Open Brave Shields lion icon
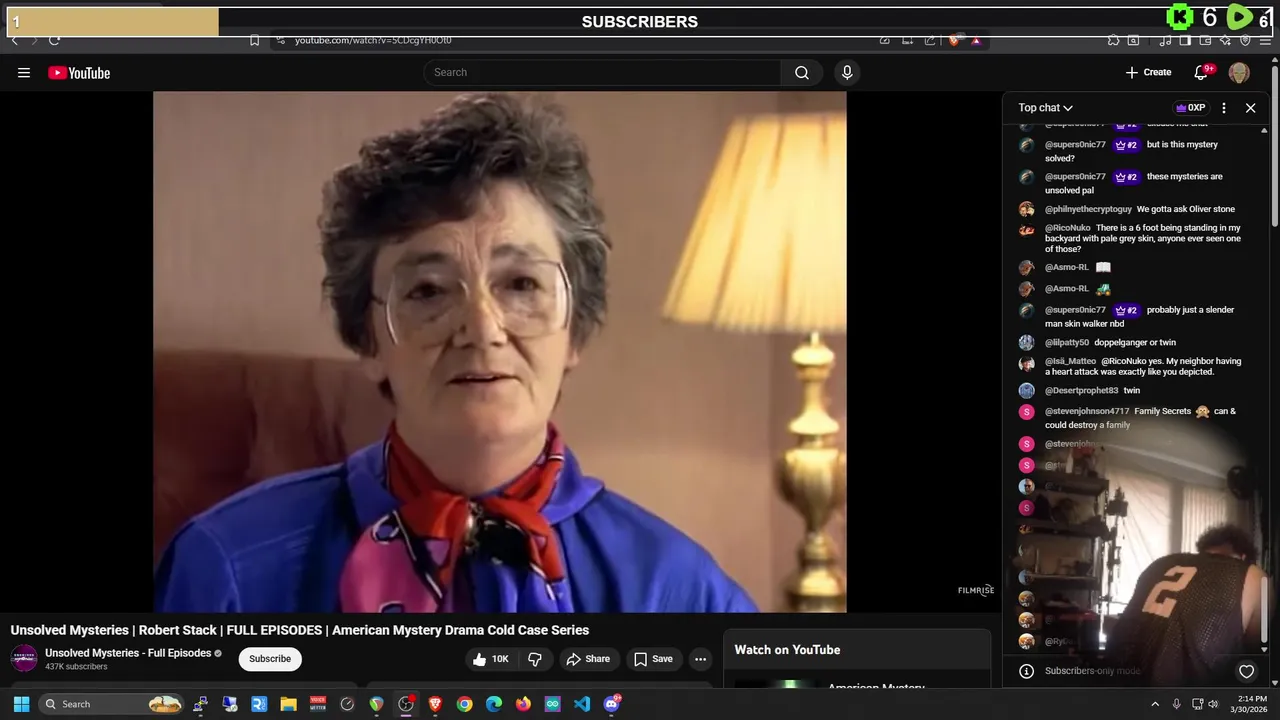This screenshot has width=1280, height=720. pyautogui.click(x=954, y=40)
